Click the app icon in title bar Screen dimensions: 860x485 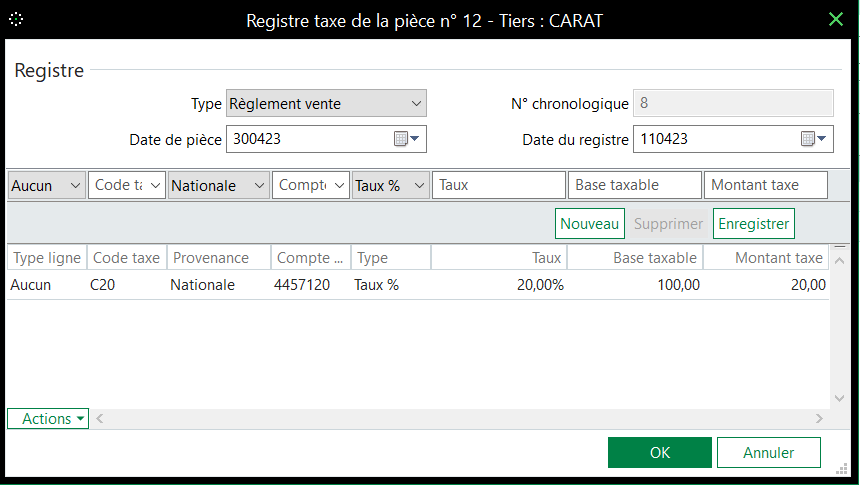[16, 19]
